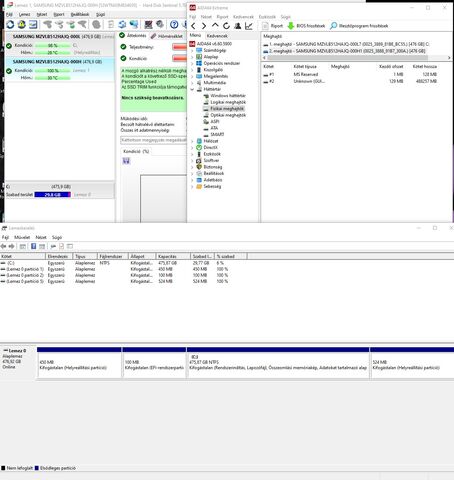Click the user icon in AIDA64 toolbar
454x480 pixels.
click(238, 26)
